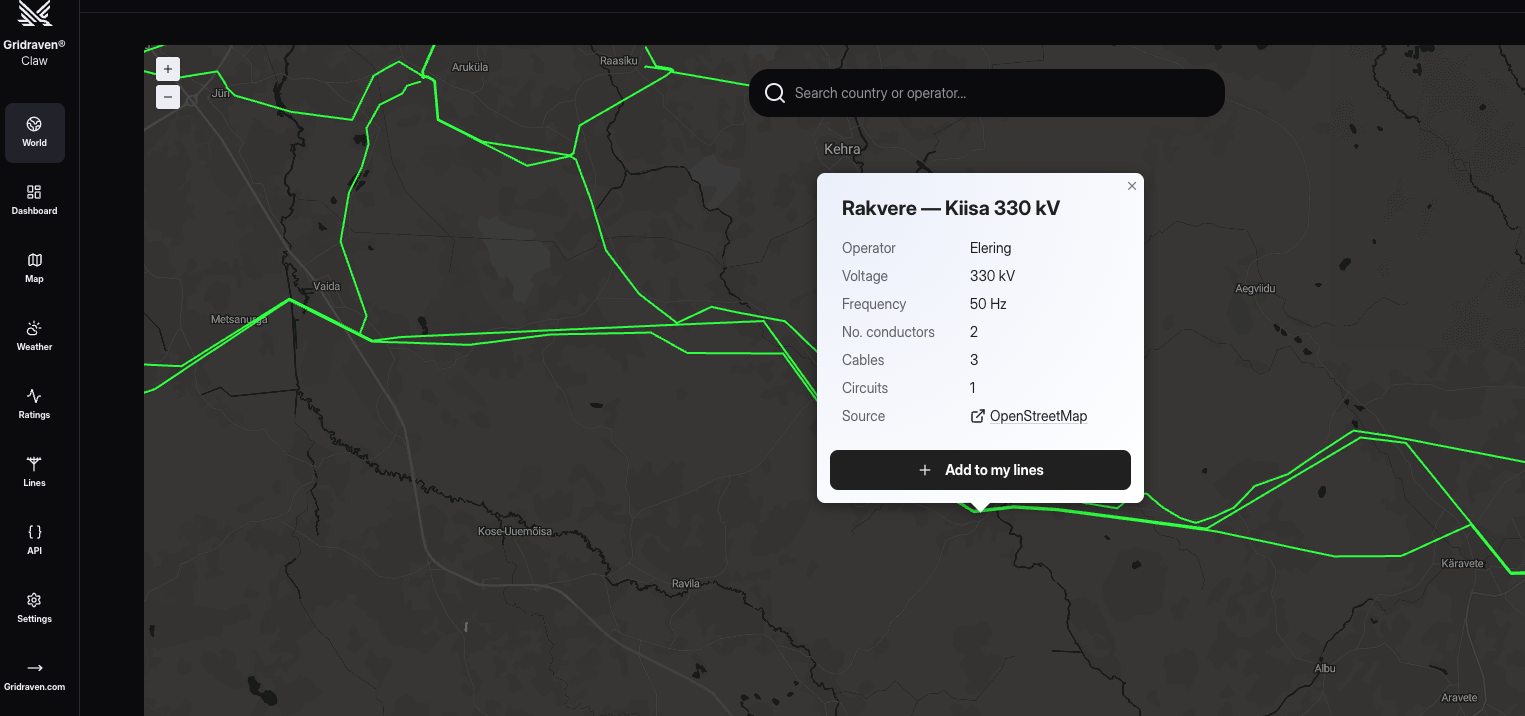Open the Lines section
The width and height of the screenshot is (1525, 716).
[35, 472]
